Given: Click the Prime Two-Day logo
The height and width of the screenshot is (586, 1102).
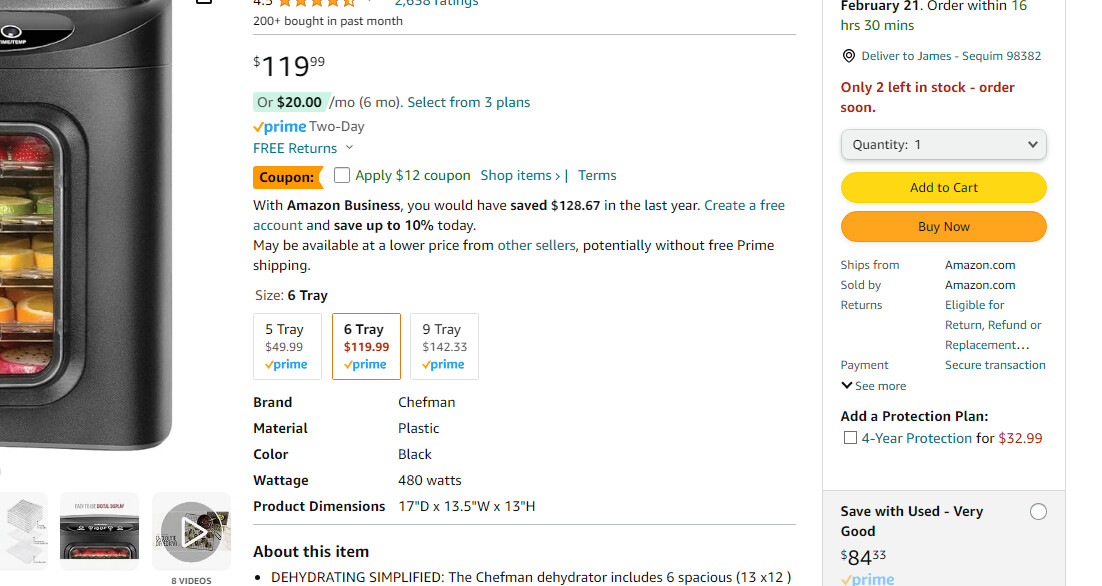Looking at the screenshot, I should (x=280, y=127).
